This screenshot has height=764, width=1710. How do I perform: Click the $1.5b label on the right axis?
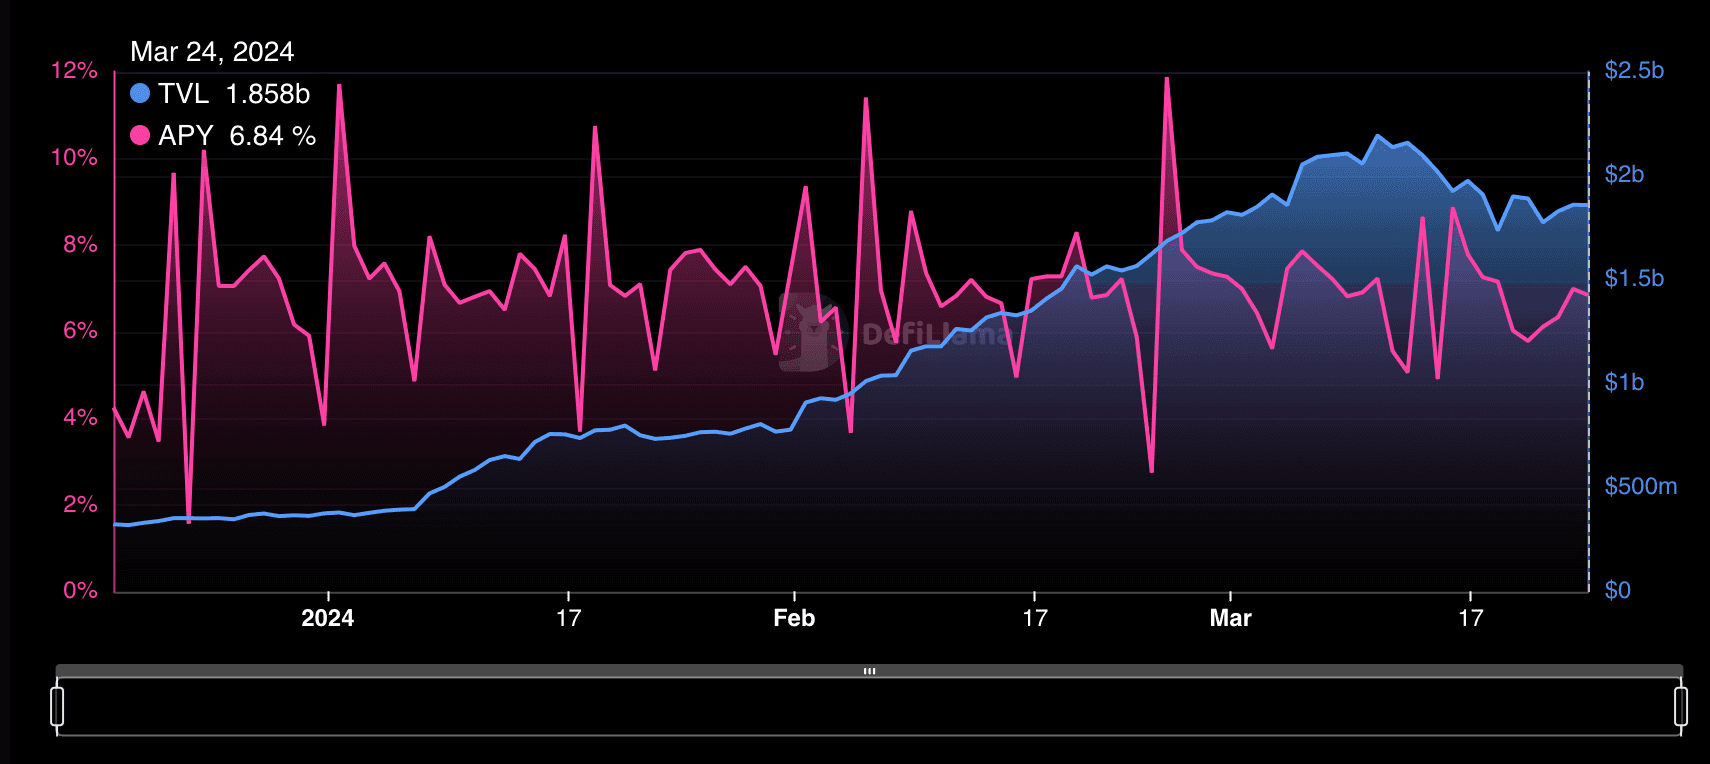[1634, 278]
